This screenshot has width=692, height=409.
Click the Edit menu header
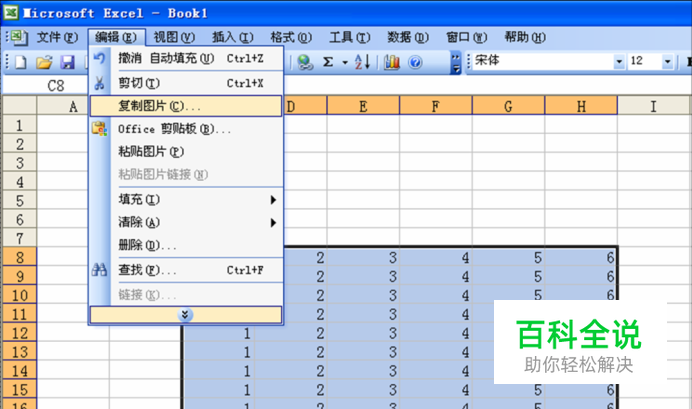coord(116,38)
